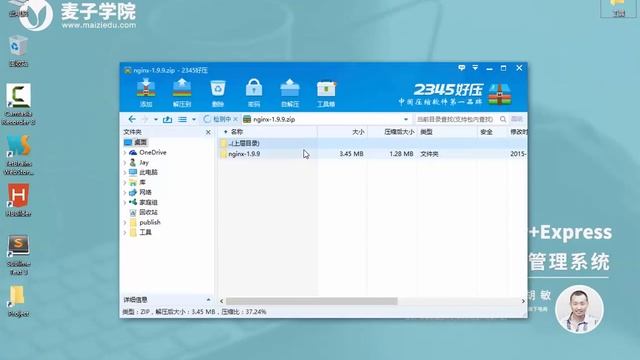
Task: Open the view mode dropdown arrow
Action: (194, 120)
